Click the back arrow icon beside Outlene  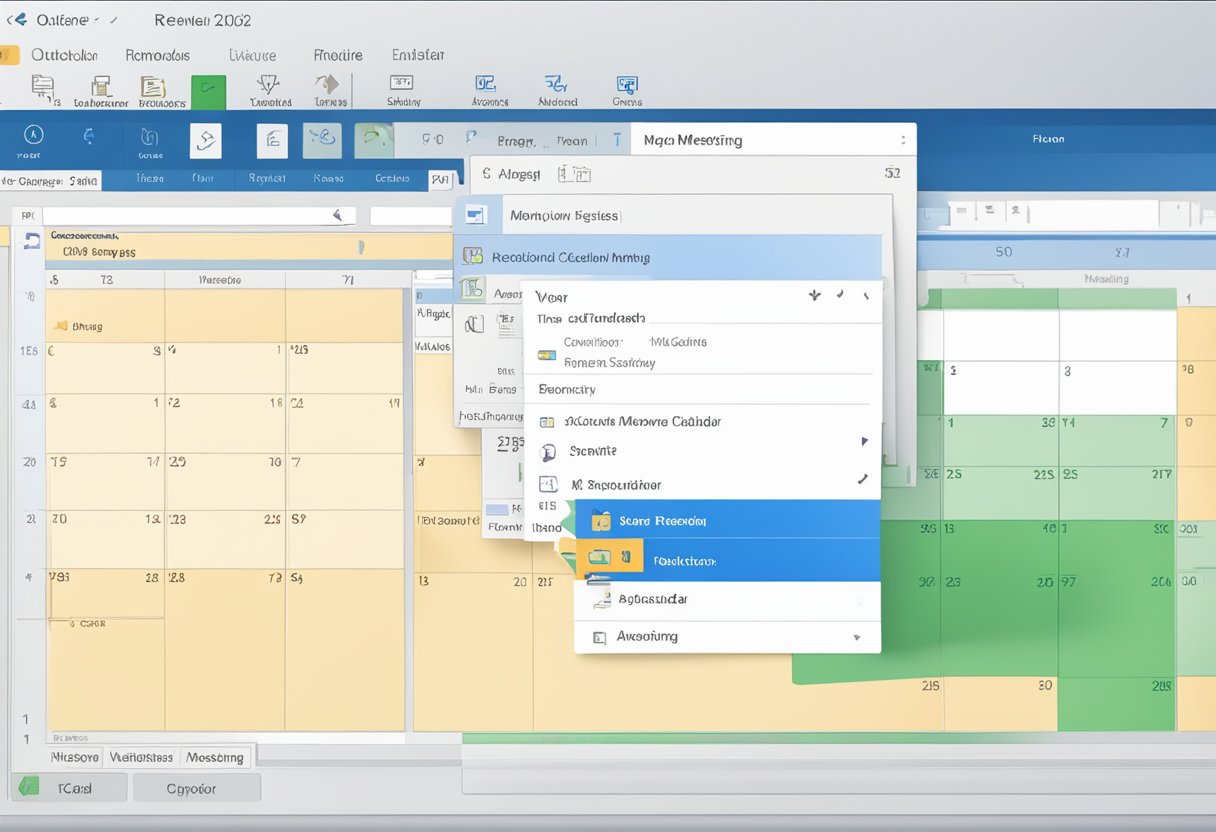pyautogui.click(x=17, y=20)
